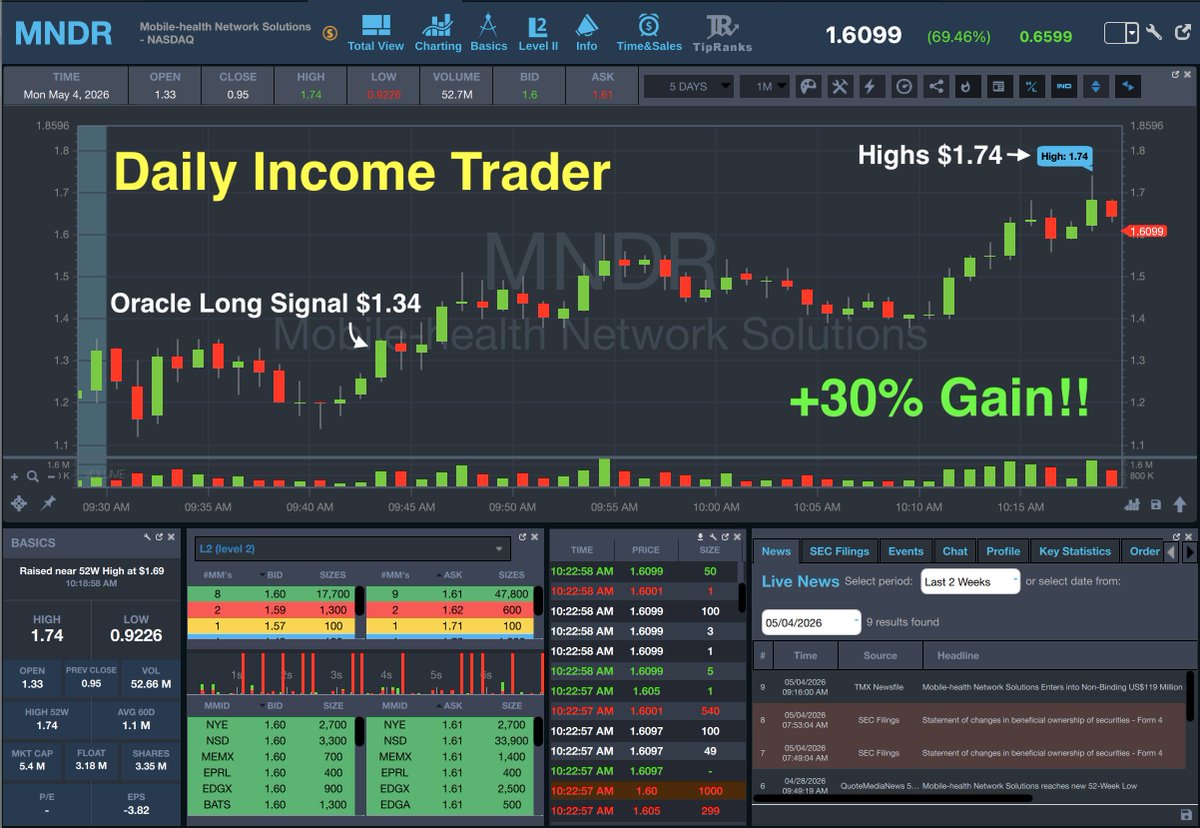
Task: Click the horizontal scrollbar under news list
Action: (x=892, y=798)
